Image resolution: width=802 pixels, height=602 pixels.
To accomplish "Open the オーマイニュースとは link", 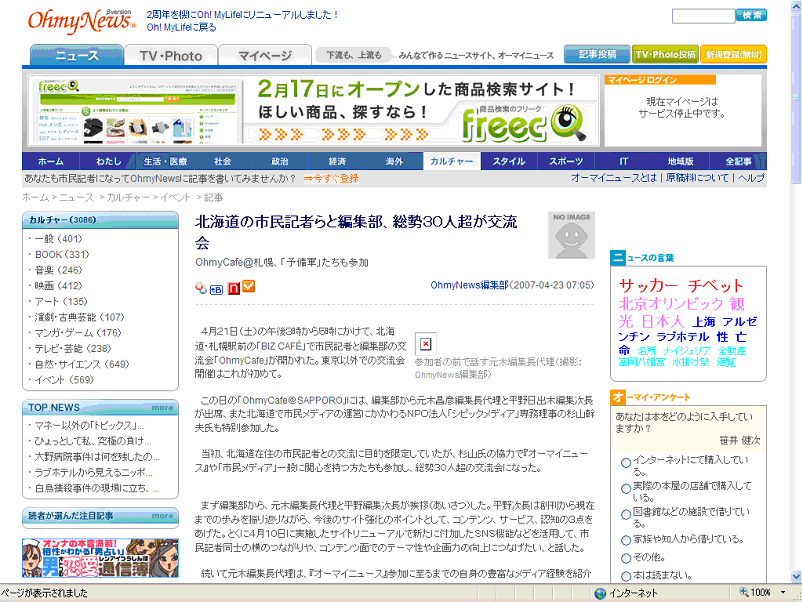I will tap(614, 178).
